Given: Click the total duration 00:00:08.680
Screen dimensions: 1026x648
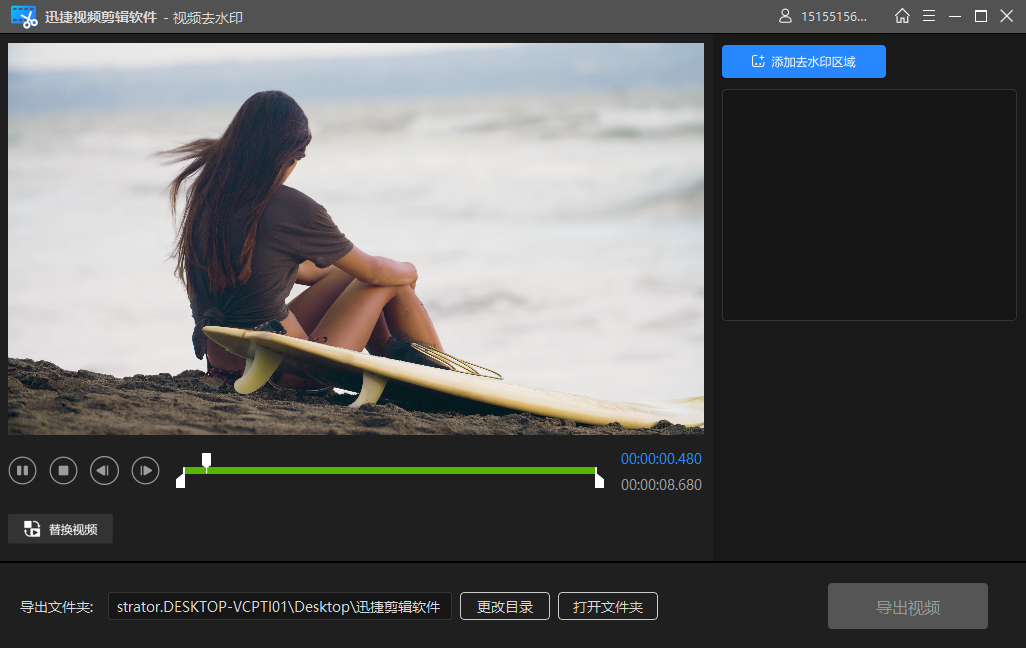Looking at the screenshot, I should pos(661,485).
